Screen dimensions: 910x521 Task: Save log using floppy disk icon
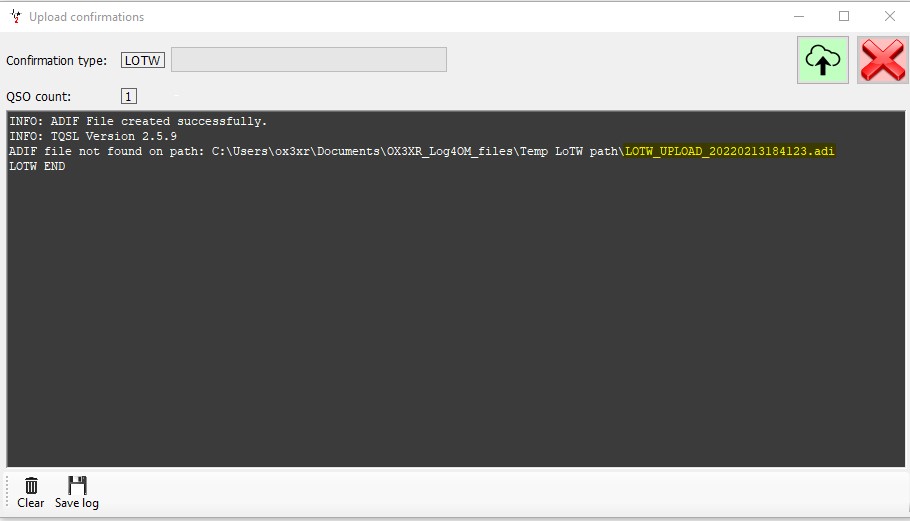click(x=77, y=493)
